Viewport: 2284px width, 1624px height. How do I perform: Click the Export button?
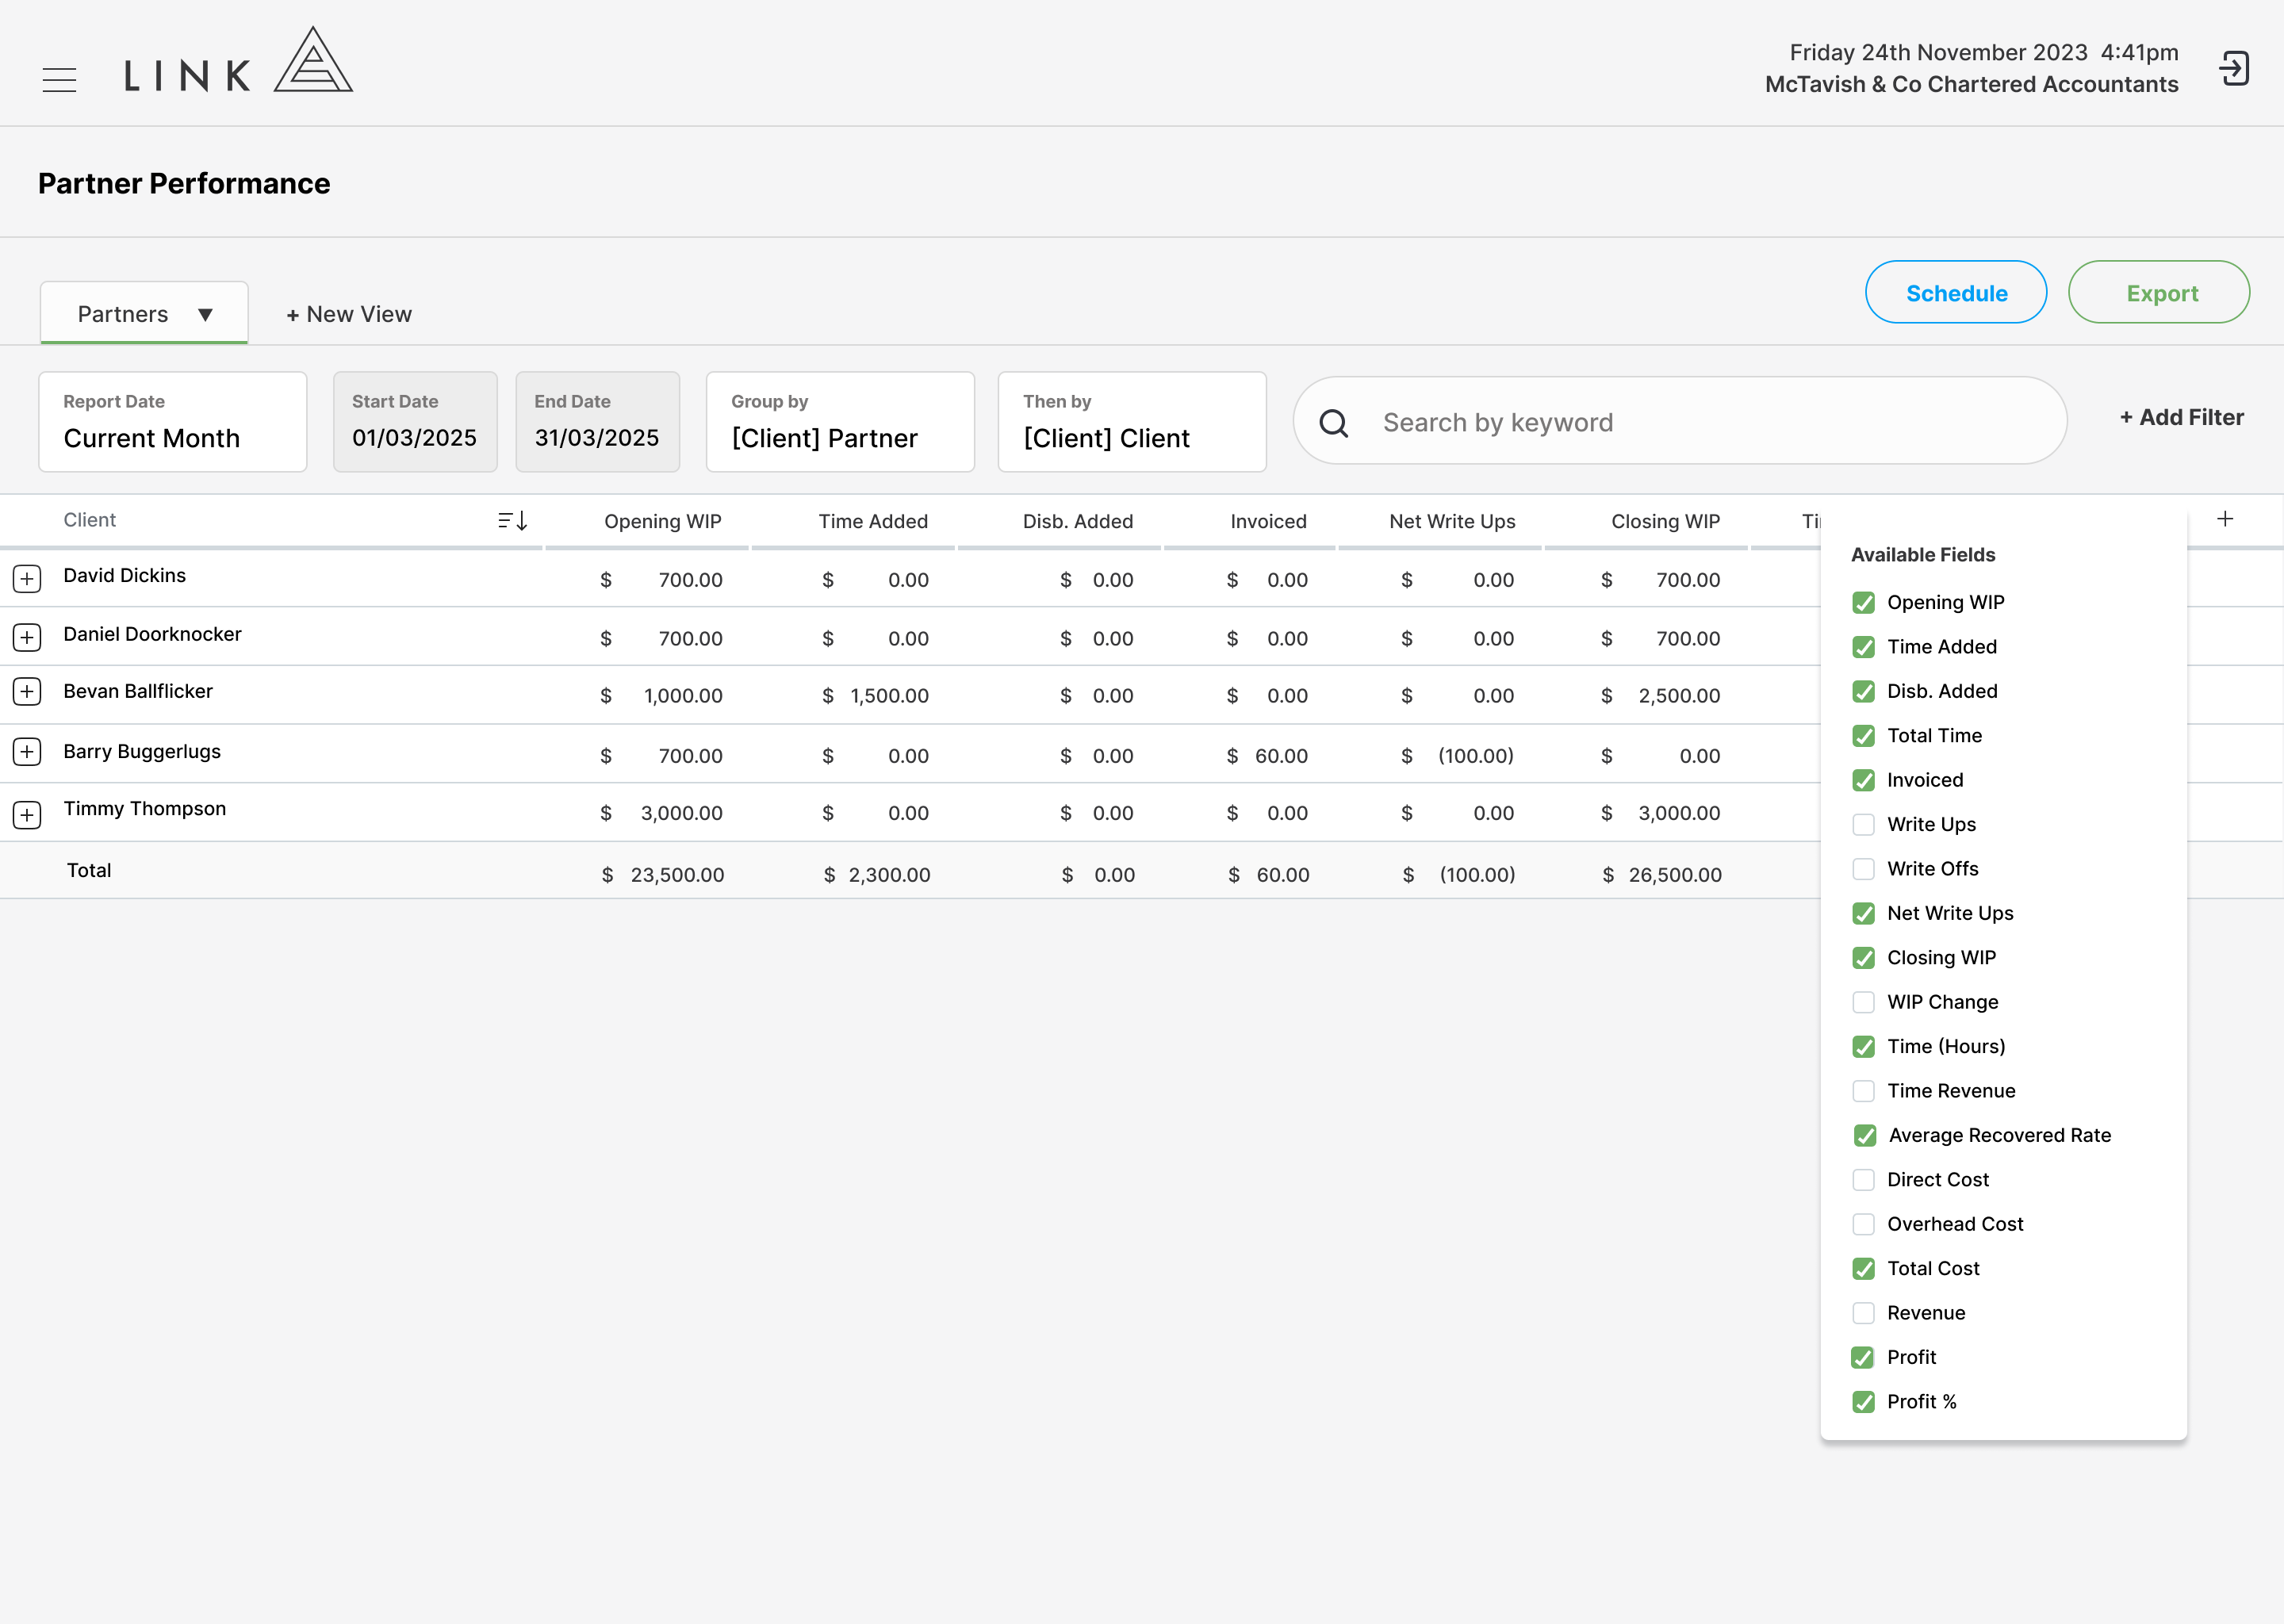2159,293
